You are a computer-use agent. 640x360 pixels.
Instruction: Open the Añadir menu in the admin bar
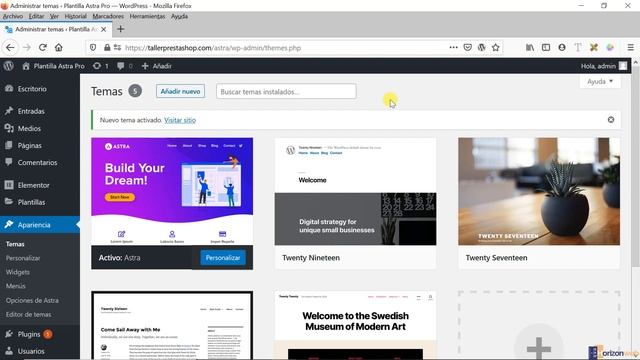(157, 66)
